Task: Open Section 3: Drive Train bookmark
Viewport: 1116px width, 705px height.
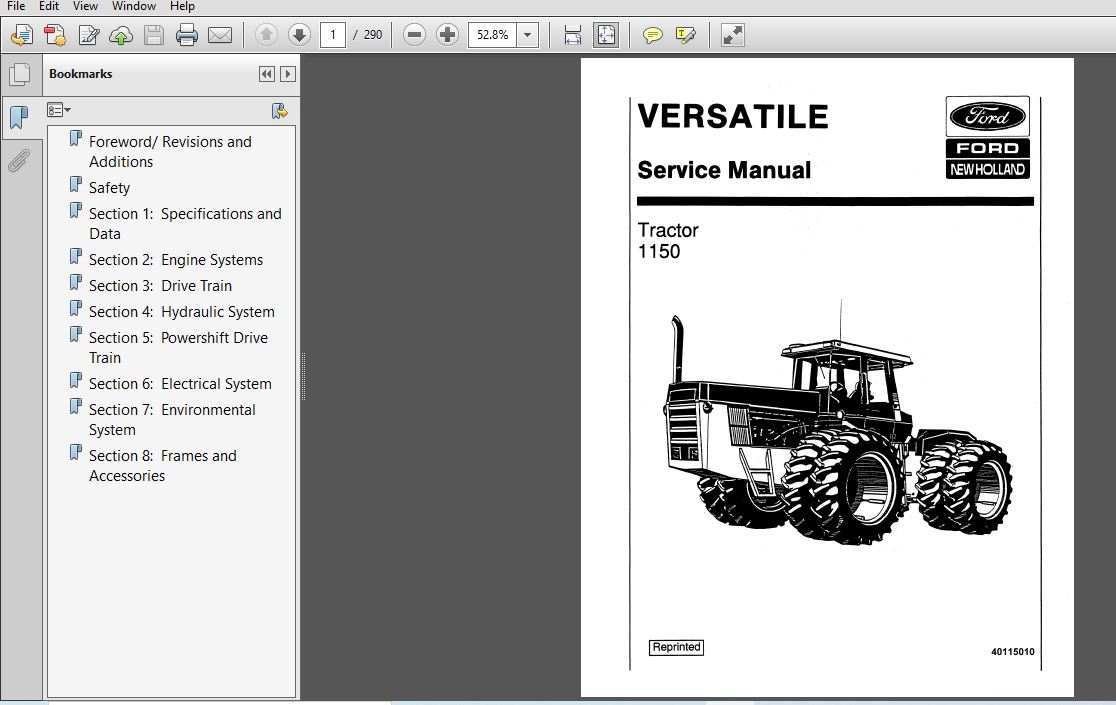Action: tap(160, 285)
